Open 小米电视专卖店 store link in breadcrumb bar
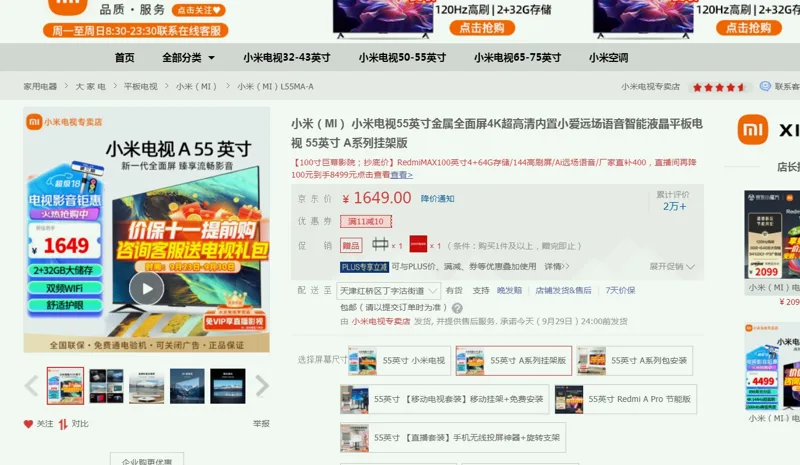The width and height of the screenshot is (800, 465). (651, 86)
